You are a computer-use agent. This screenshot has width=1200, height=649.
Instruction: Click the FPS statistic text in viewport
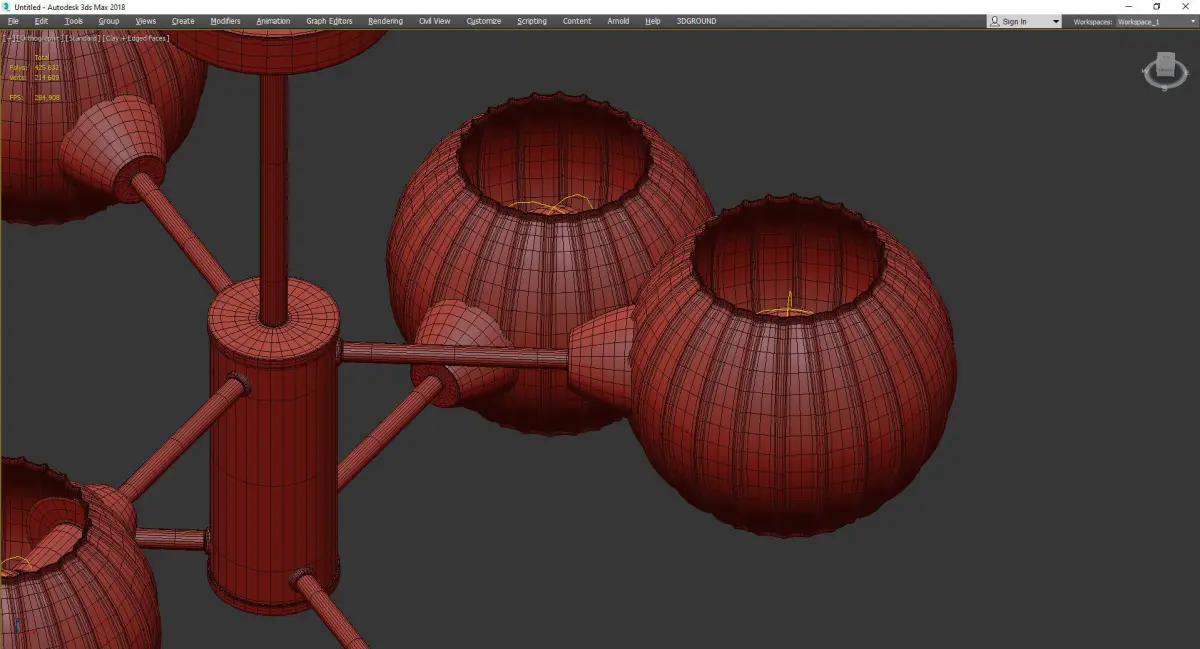click(34, 98)
